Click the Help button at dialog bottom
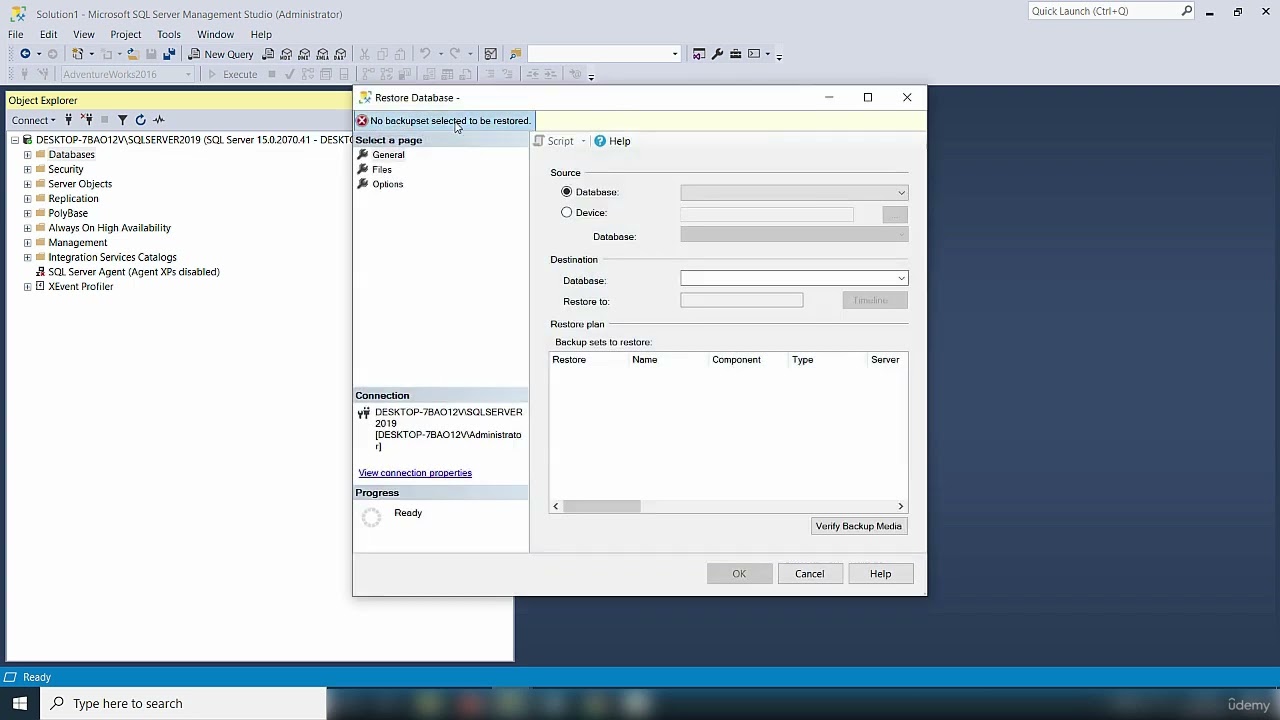 coord(880,574)
